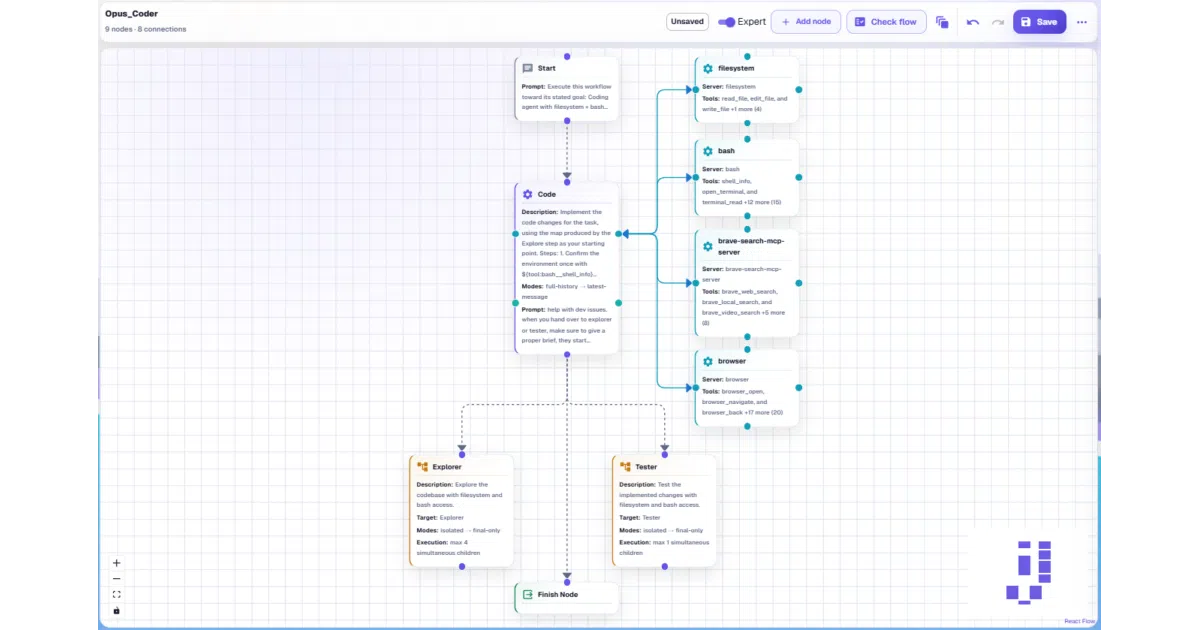Select the Explorer subagent node icon

pyautogui.click(x=423, y=467)
